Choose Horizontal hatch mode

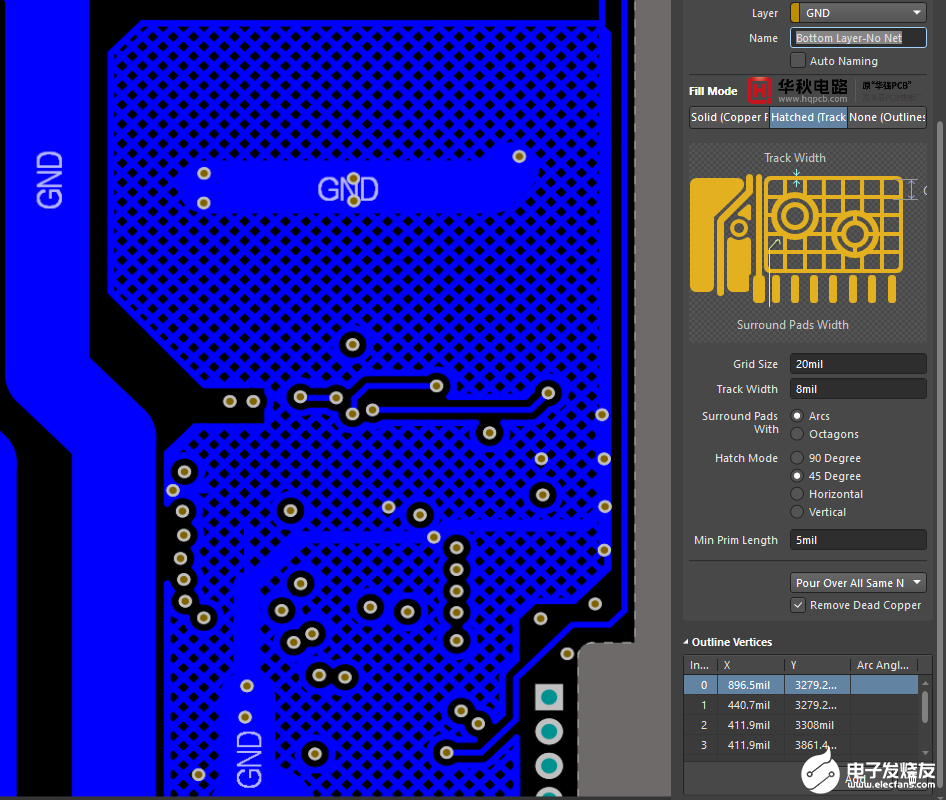797,494
